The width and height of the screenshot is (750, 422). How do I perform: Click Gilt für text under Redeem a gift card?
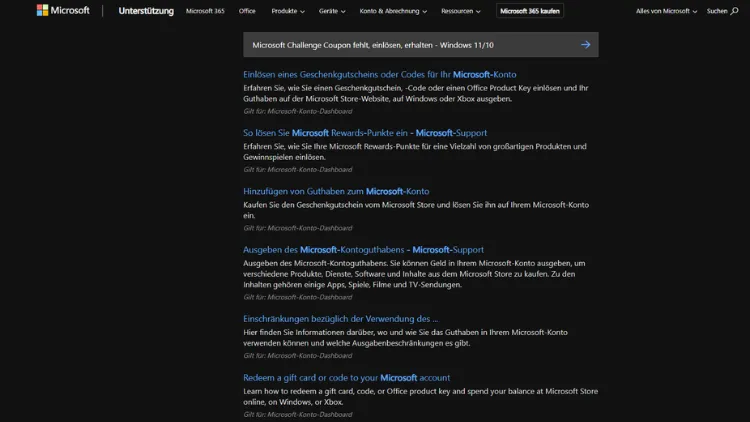tap(298, 414)
